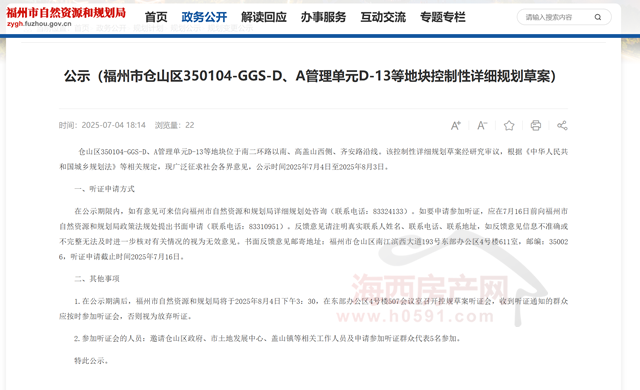Click the paragraph starting 2.参加听证会的人员
This screenshot has width=640, height=390.
pos(268,338)
